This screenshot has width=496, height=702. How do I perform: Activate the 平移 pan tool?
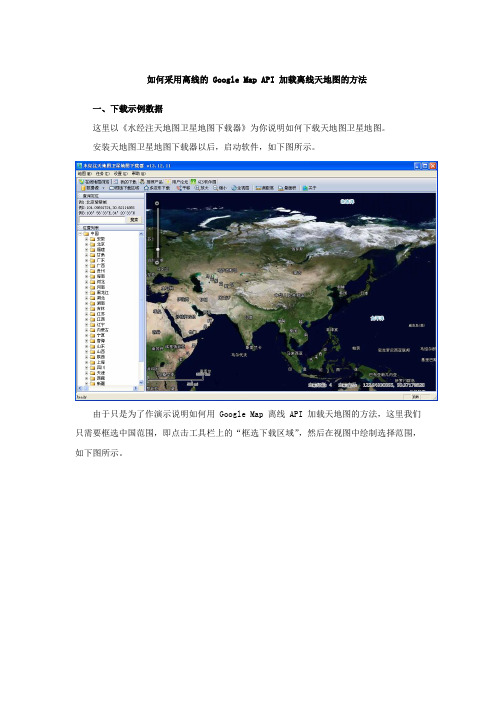[184, 188]
